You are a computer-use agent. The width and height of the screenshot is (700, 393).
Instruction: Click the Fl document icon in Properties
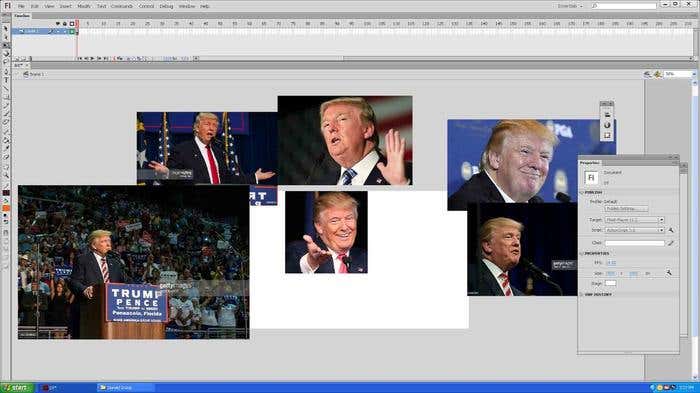[x=591, y=178]
